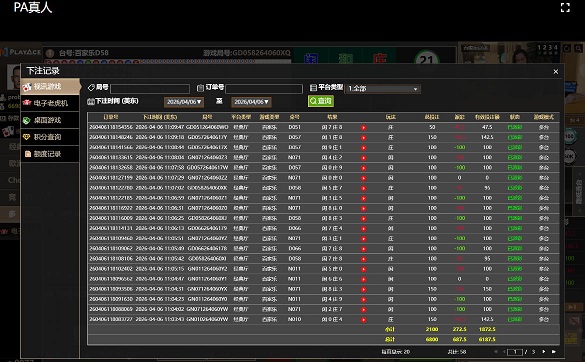
Task: Click the 桌号 column header
Action: [x=294, y=117]
